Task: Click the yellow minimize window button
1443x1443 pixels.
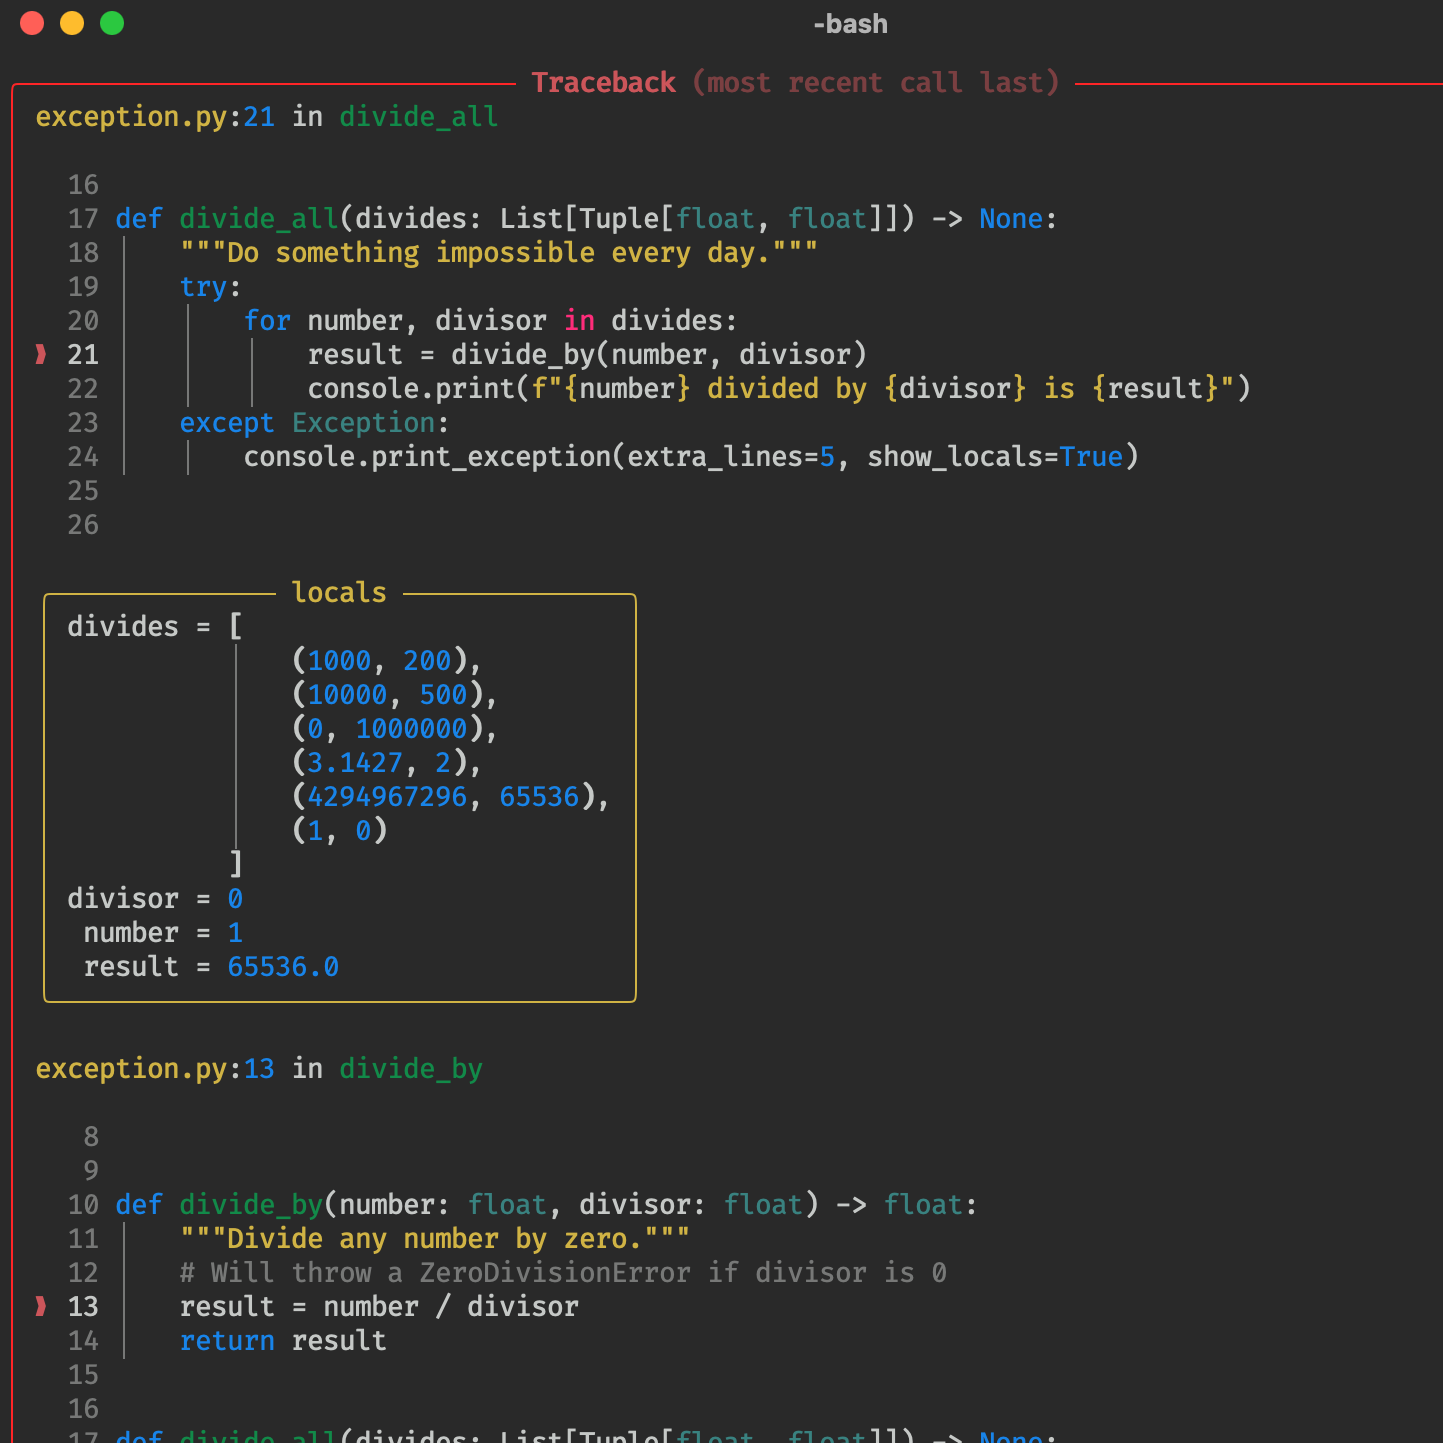Action: click(72, 23)
